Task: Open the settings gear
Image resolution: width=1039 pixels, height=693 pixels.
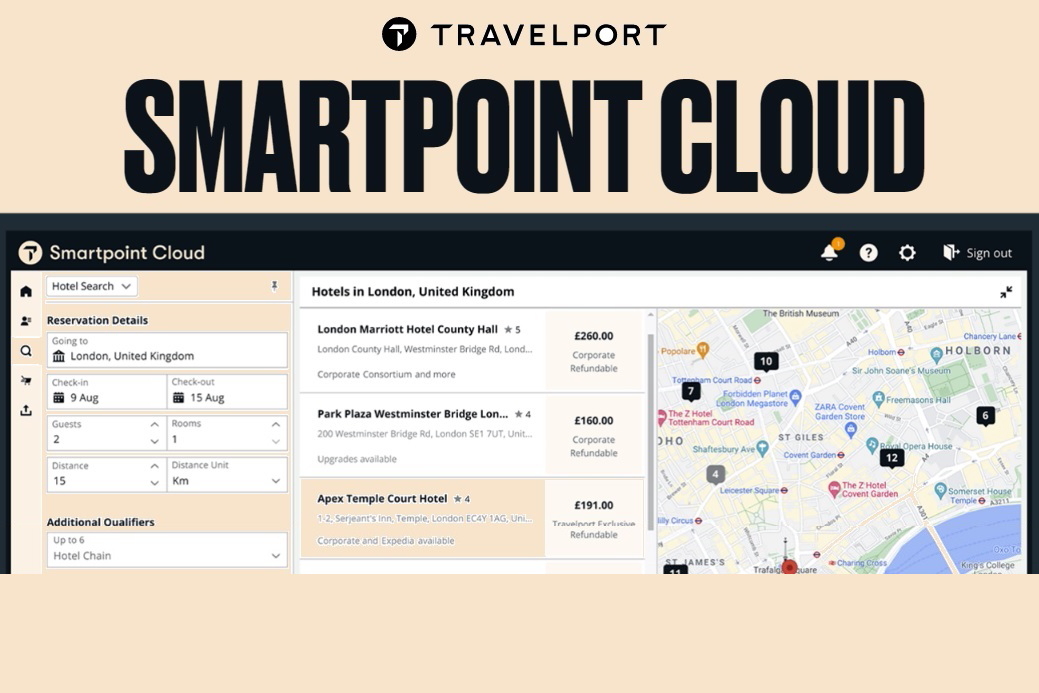Action: 907,252
